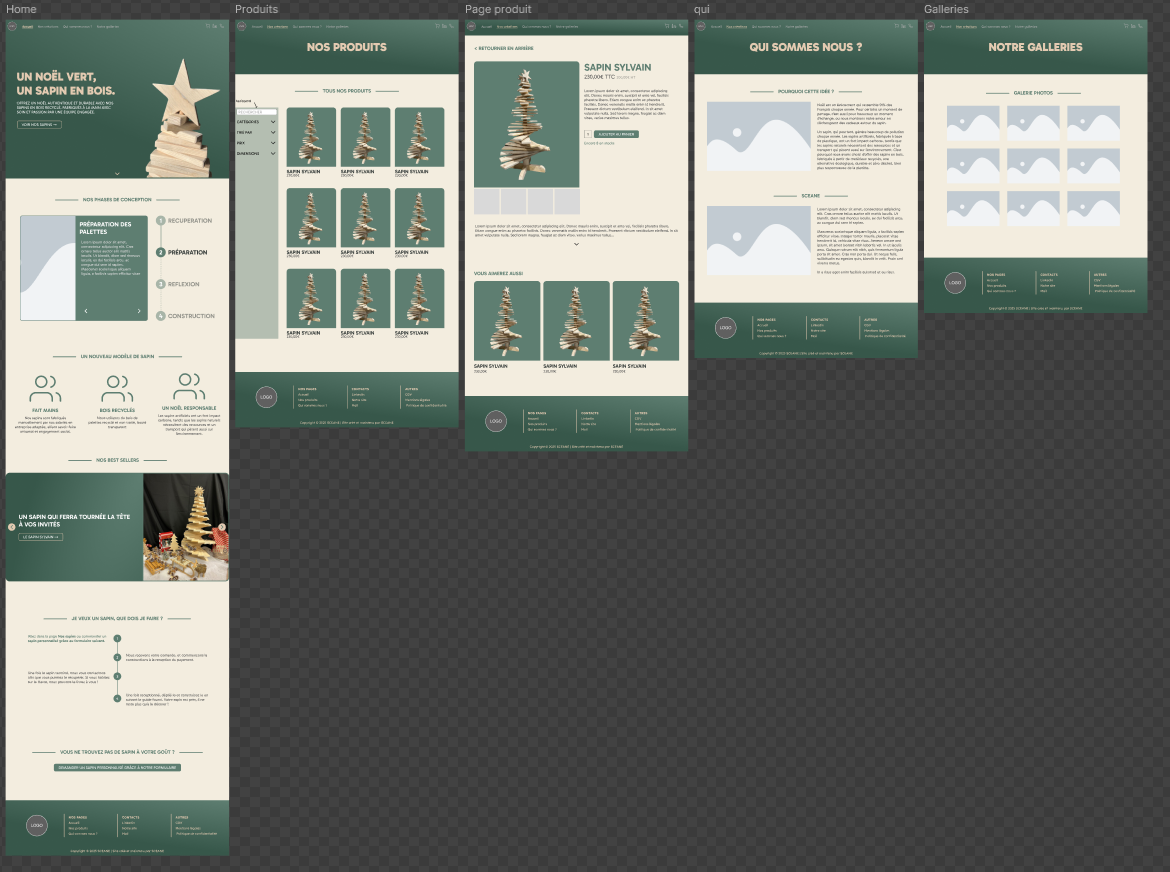Click the Un Noël Responsable people icon

click(x=188, y=387)
